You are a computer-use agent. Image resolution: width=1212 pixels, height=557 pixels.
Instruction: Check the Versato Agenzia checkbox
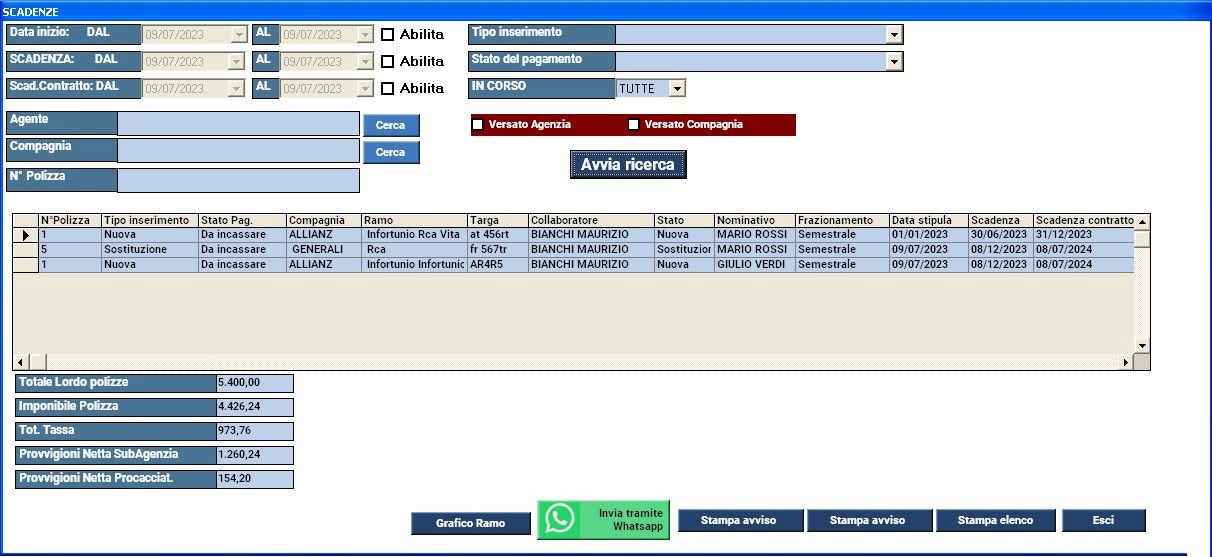tap(478, 125)
